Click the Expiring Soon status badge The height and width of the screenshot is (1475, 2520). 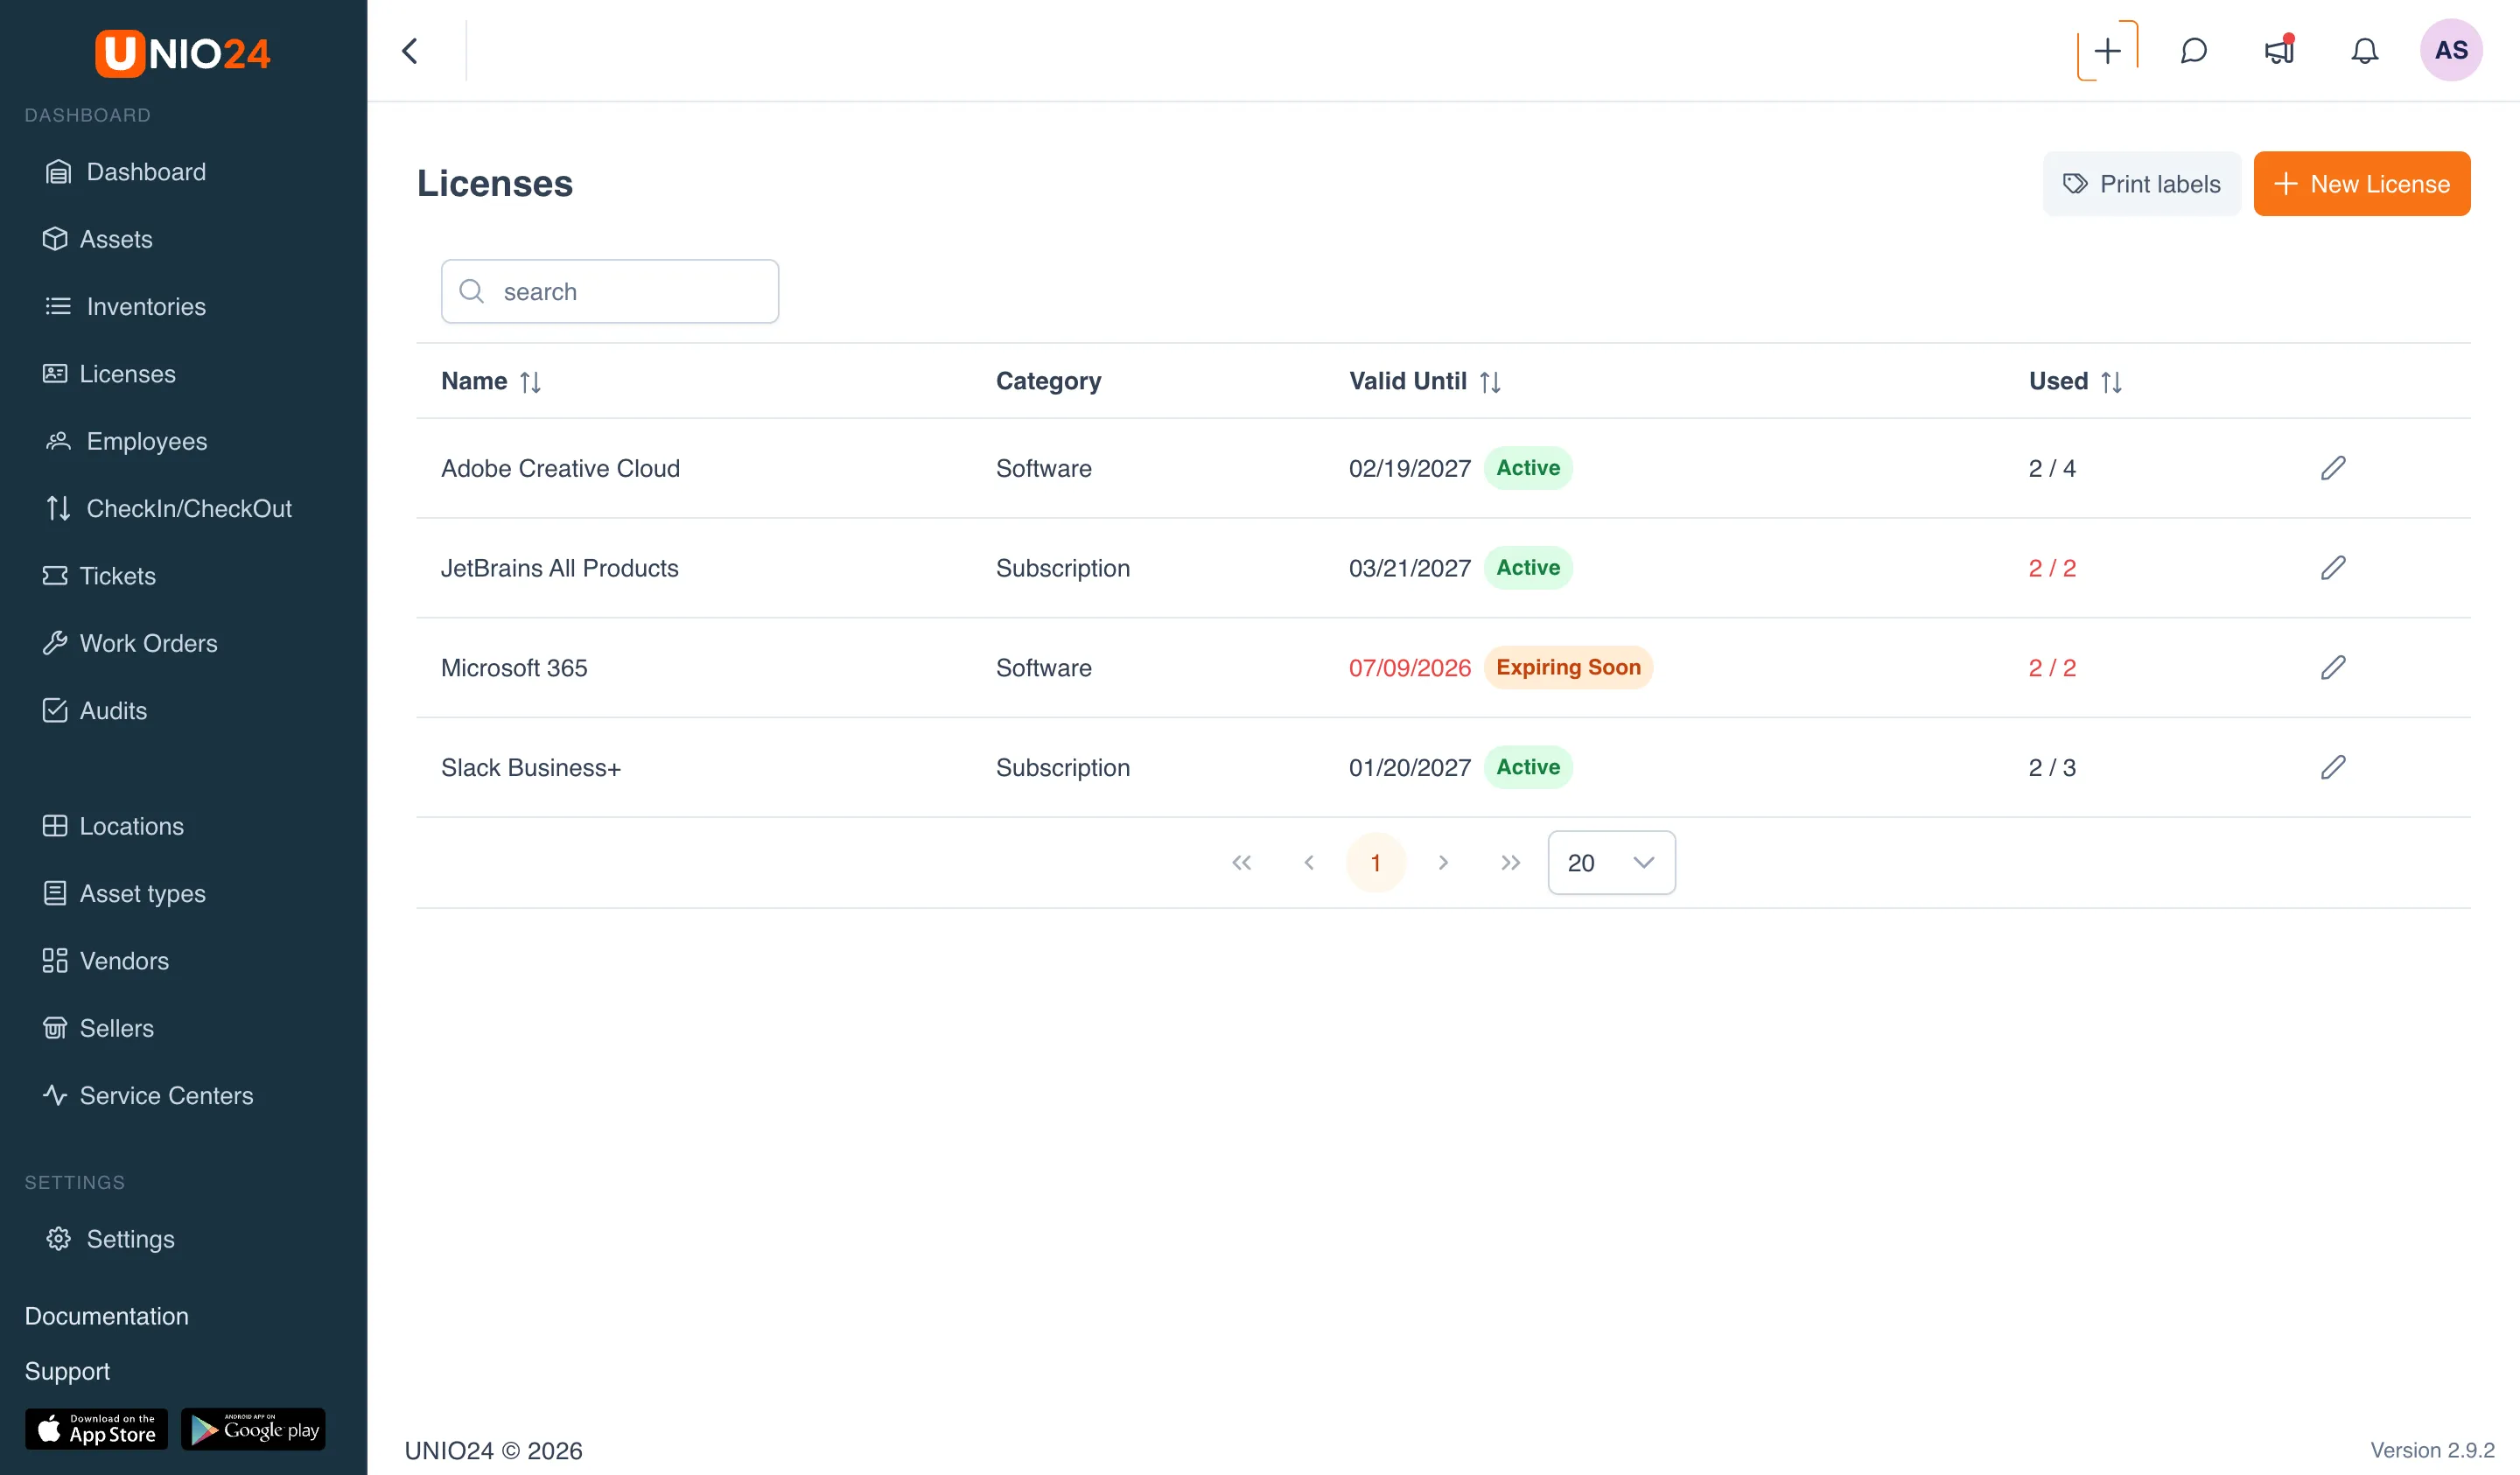(1568, 667)
